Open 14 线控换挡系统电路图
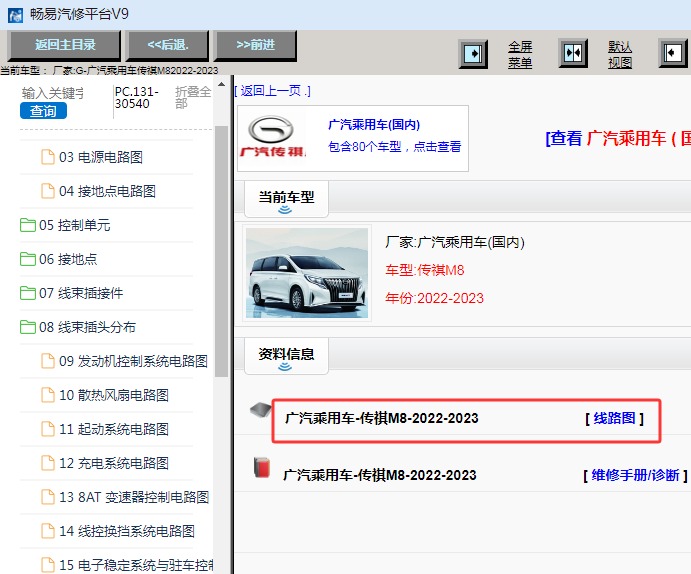 click(x=127, y=531)
